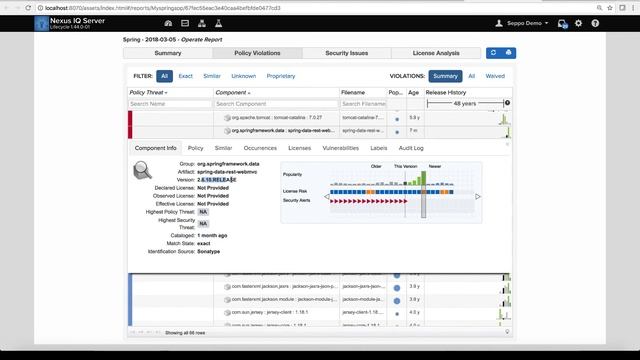The height and width of the screenshot is (360, 640).
Task: Select the All violations toggle
Action: (x=471, y=76)
